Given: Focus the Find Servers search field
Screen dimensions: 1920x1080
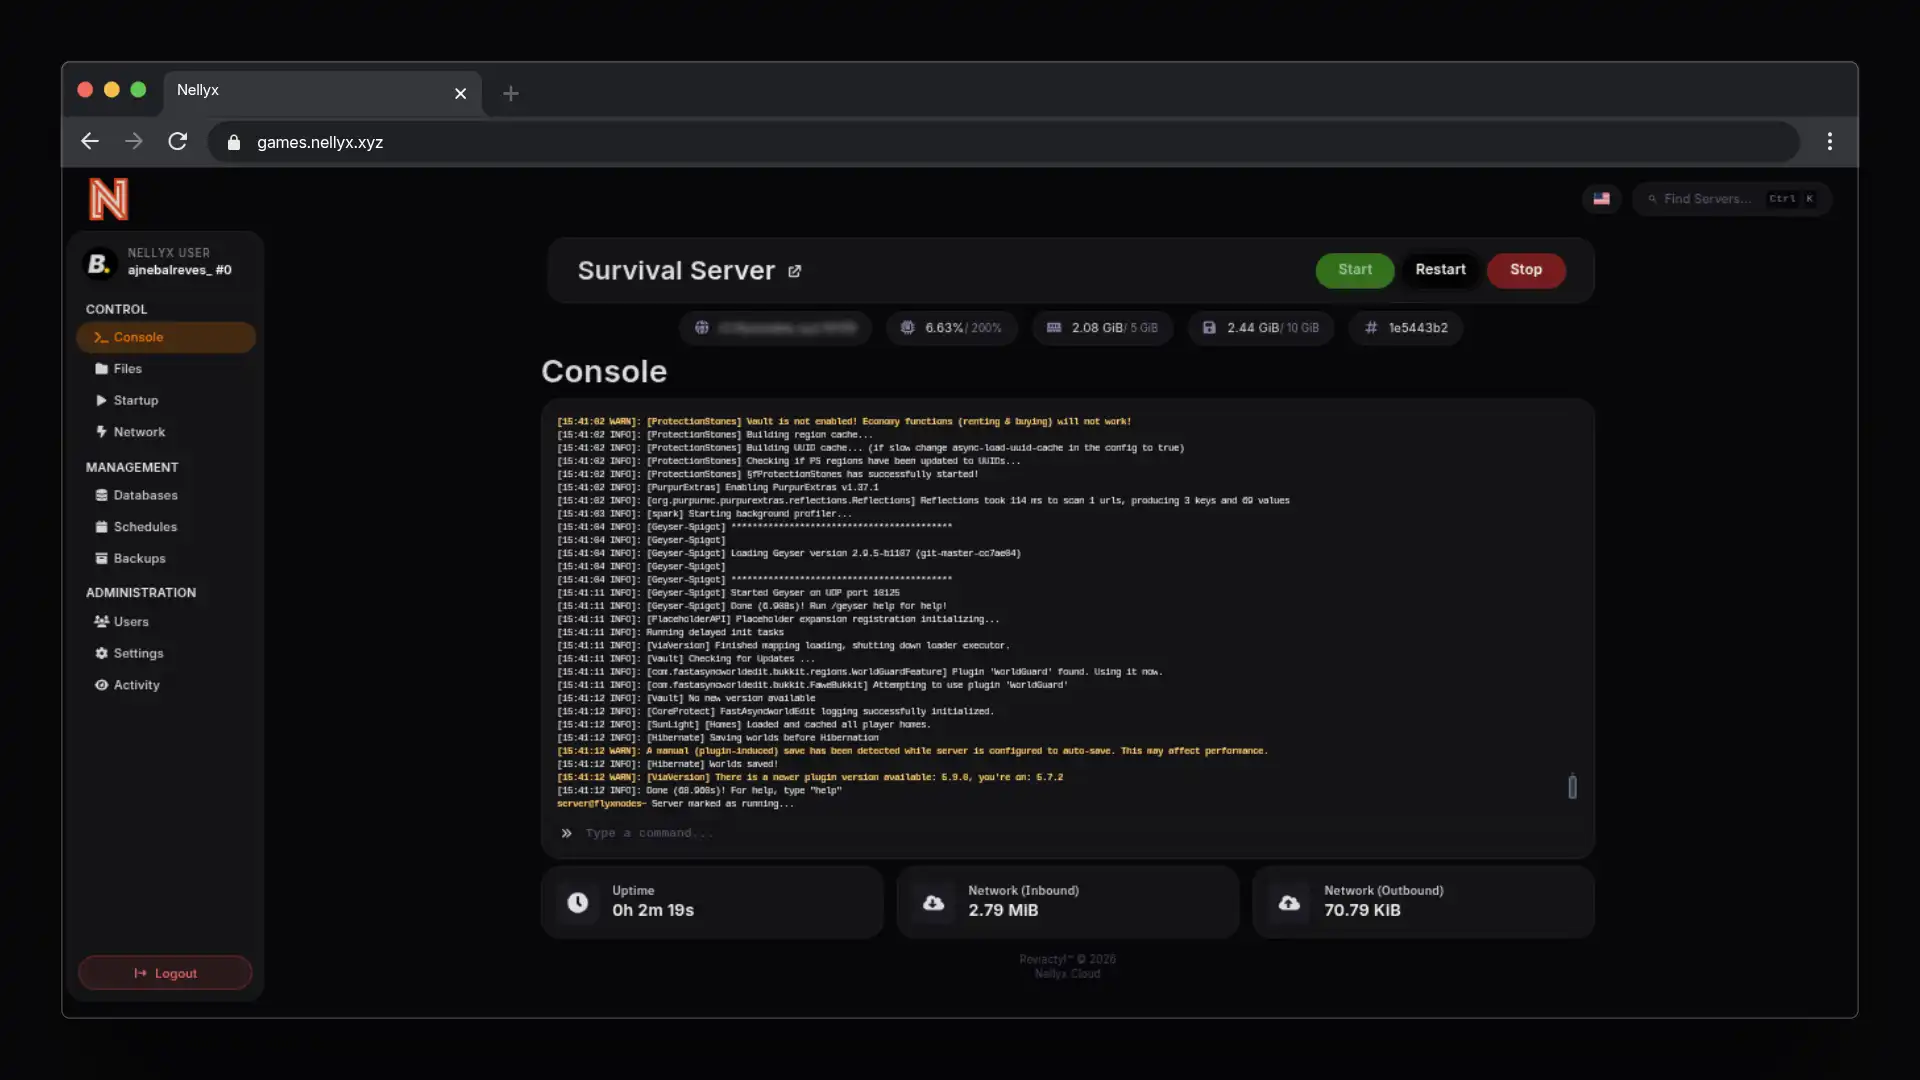Looking at the screenshot, I should coord(1732,199).
